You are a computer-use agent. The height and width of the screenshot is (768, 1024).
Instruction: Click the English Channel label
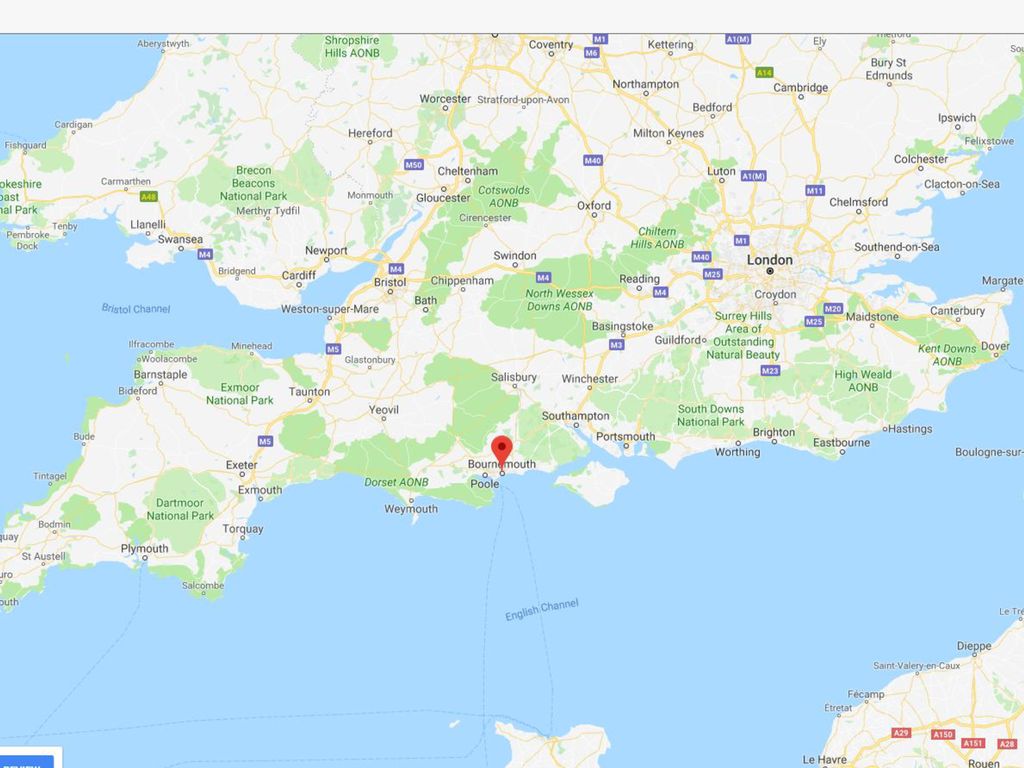(541, 610)
